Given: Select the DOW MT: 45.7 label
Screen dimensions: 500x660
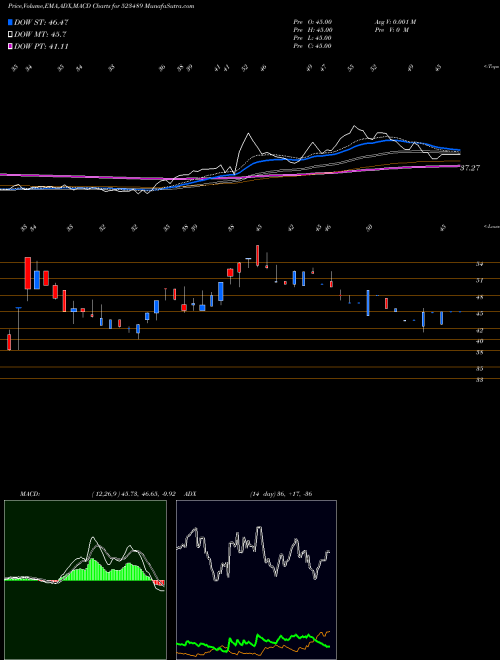Looking at the screenshot, I should (x=40, y=35).
